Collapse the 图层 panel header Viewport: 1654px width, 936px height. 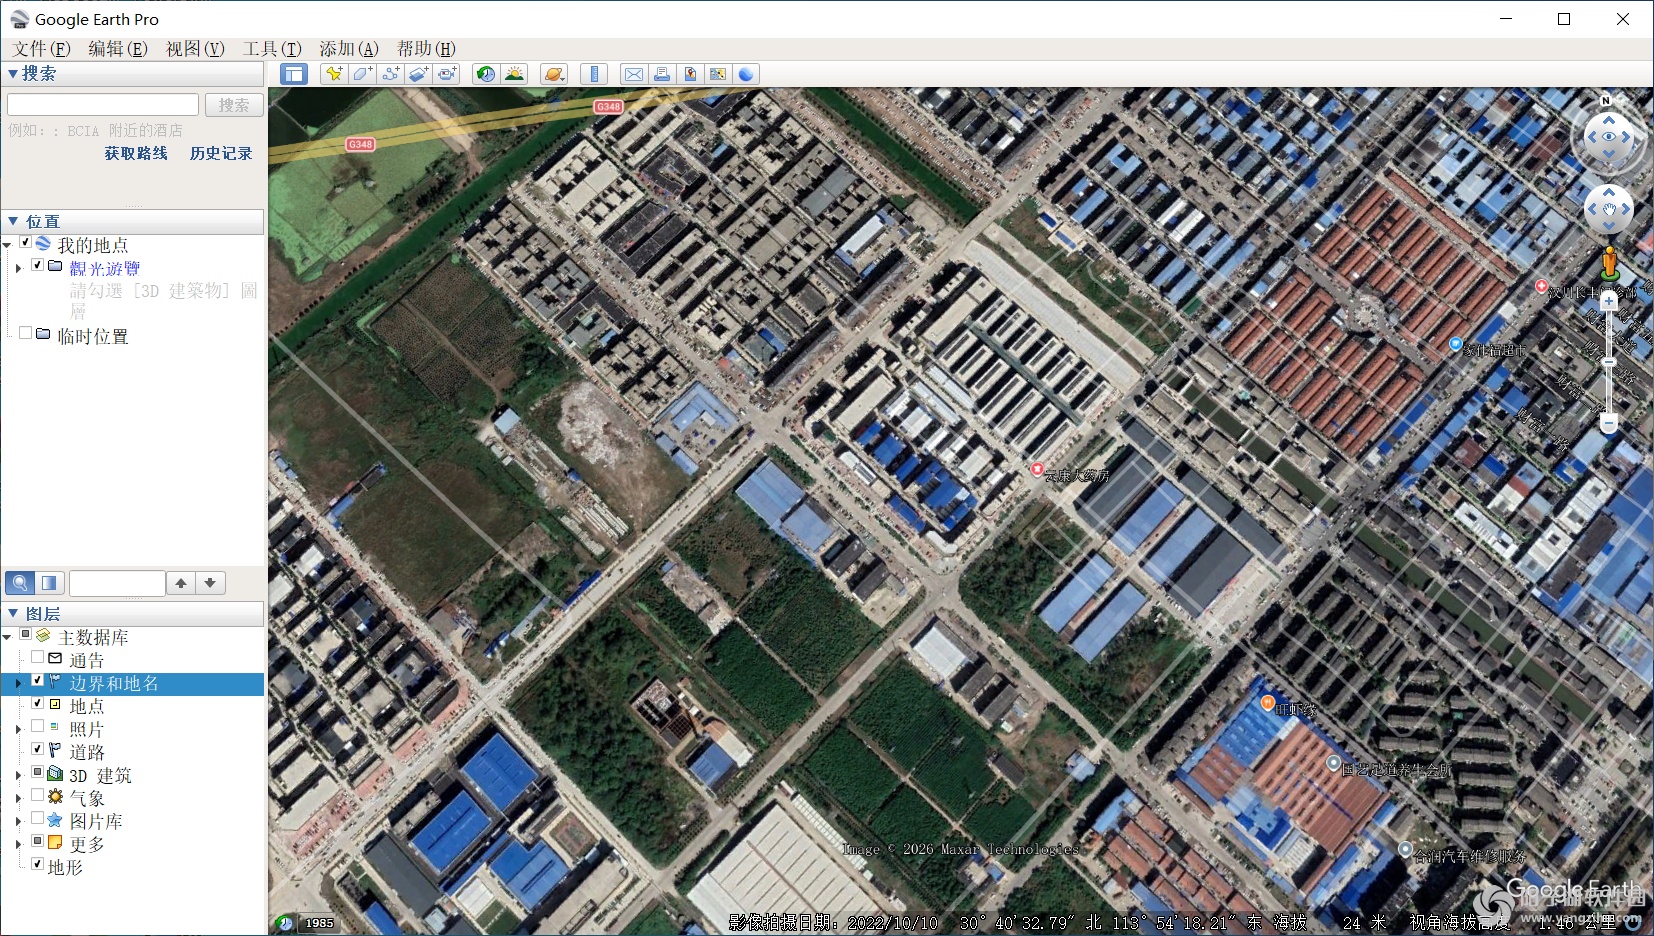13,613
